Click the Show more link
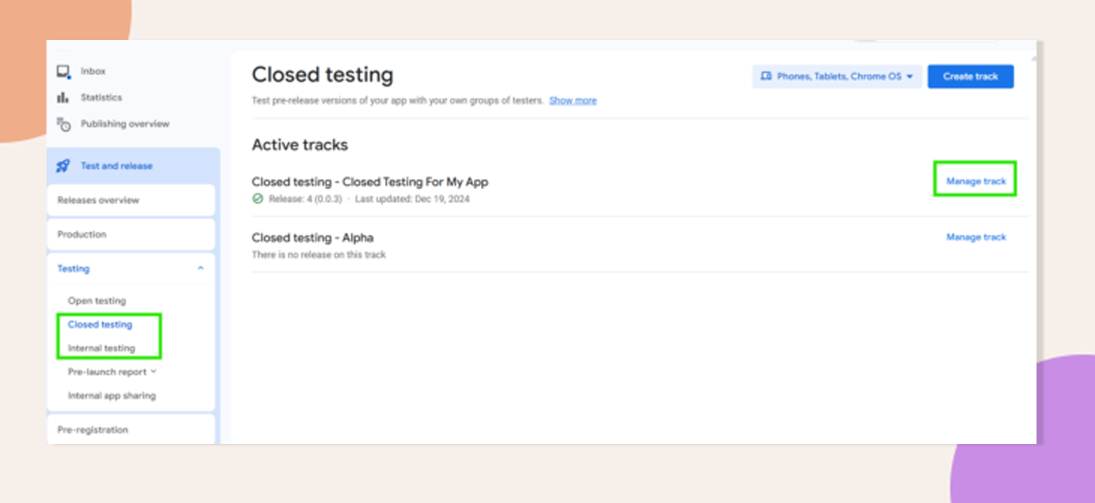Screen dimensions: 1095x503 pos(573,101)
